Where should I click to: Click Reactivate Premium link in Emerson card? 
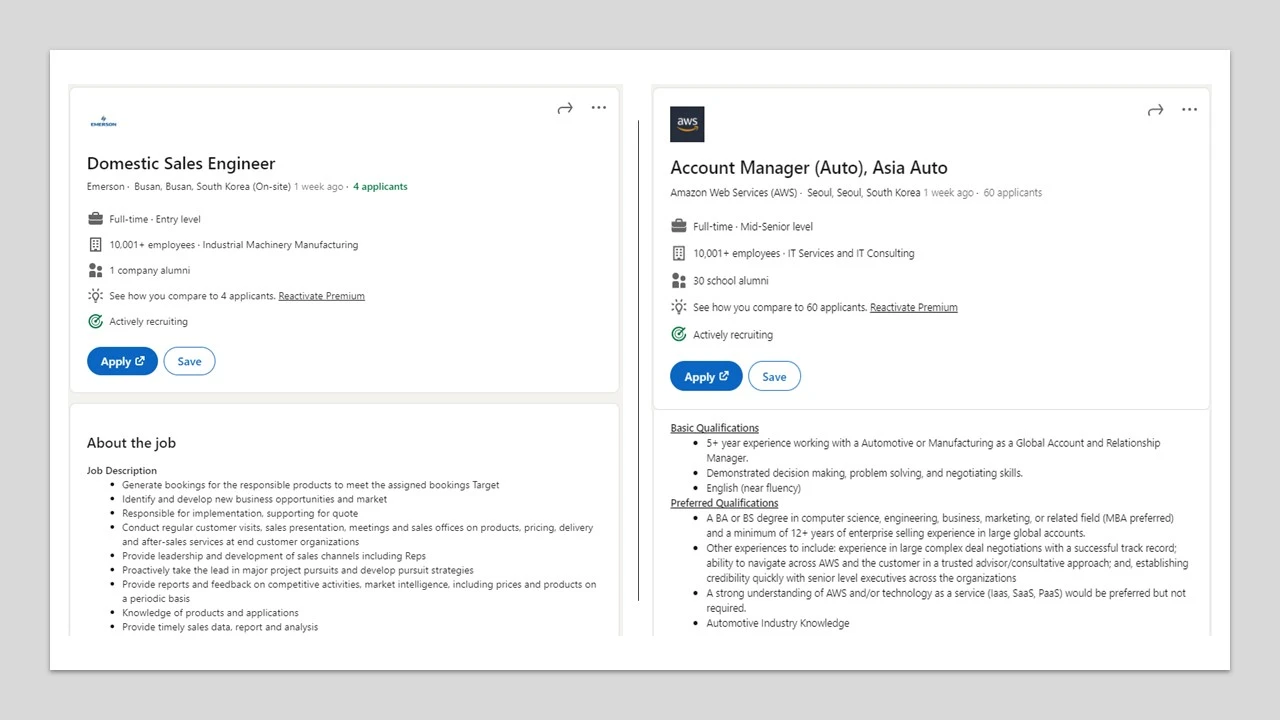321,296
